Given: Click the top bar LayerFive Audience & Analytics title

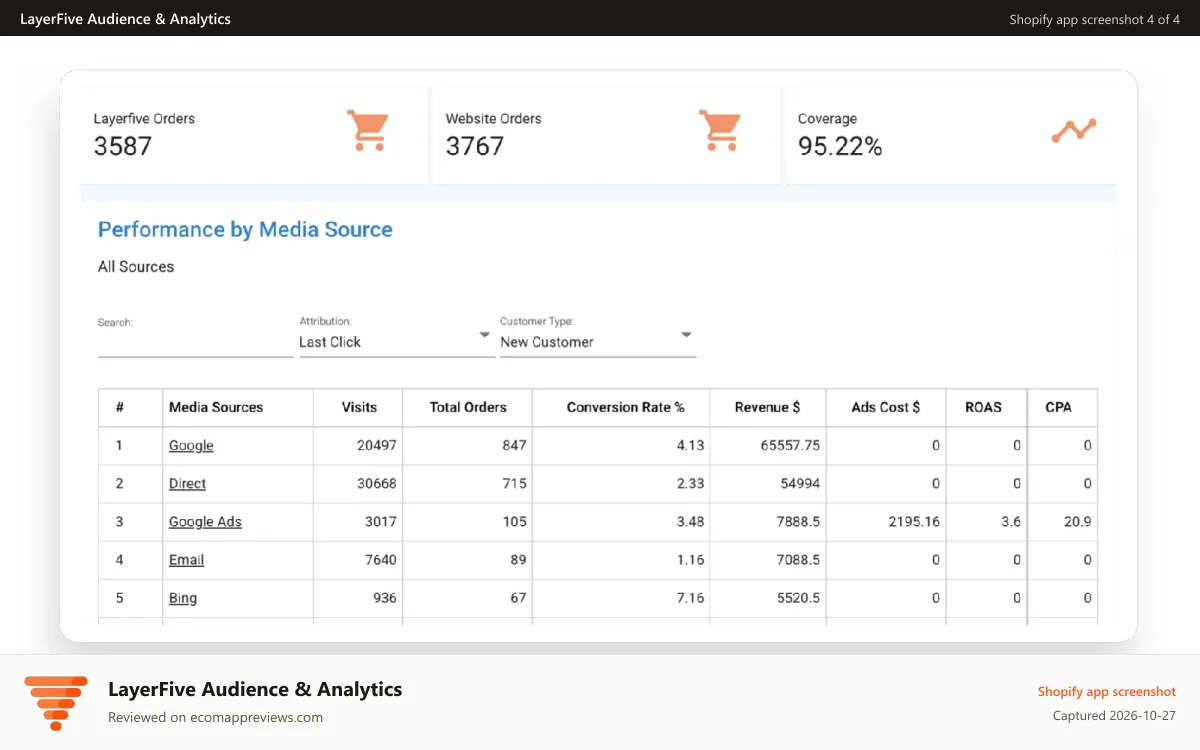Looking at the screenshot, I should 125,19.
